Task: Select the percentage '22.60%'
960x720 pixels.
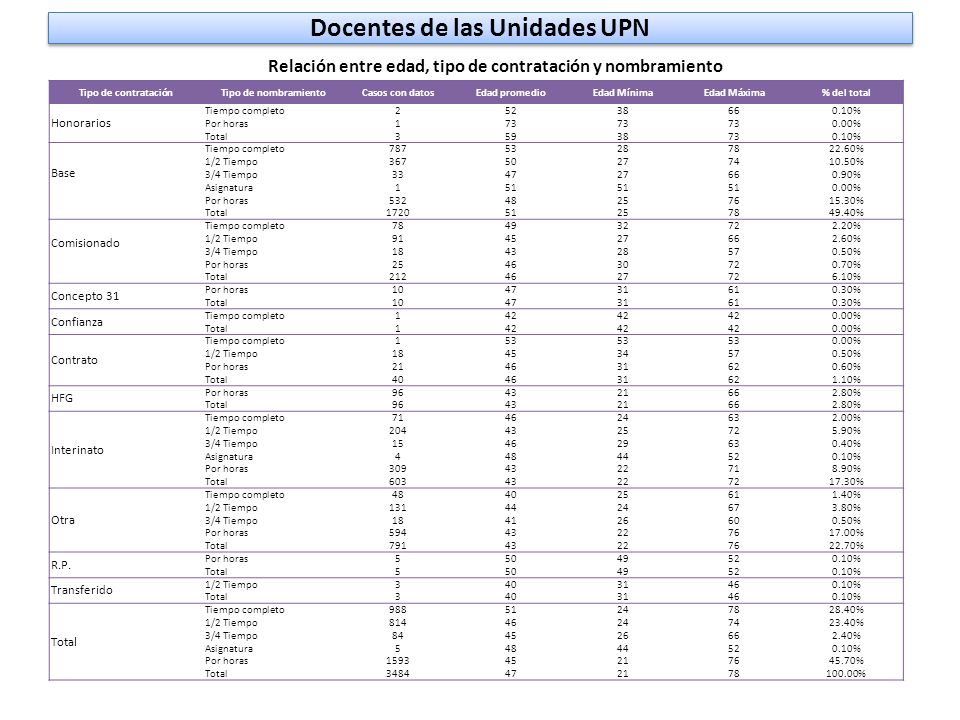Action: pyautogui.click(x=846, y=149)
